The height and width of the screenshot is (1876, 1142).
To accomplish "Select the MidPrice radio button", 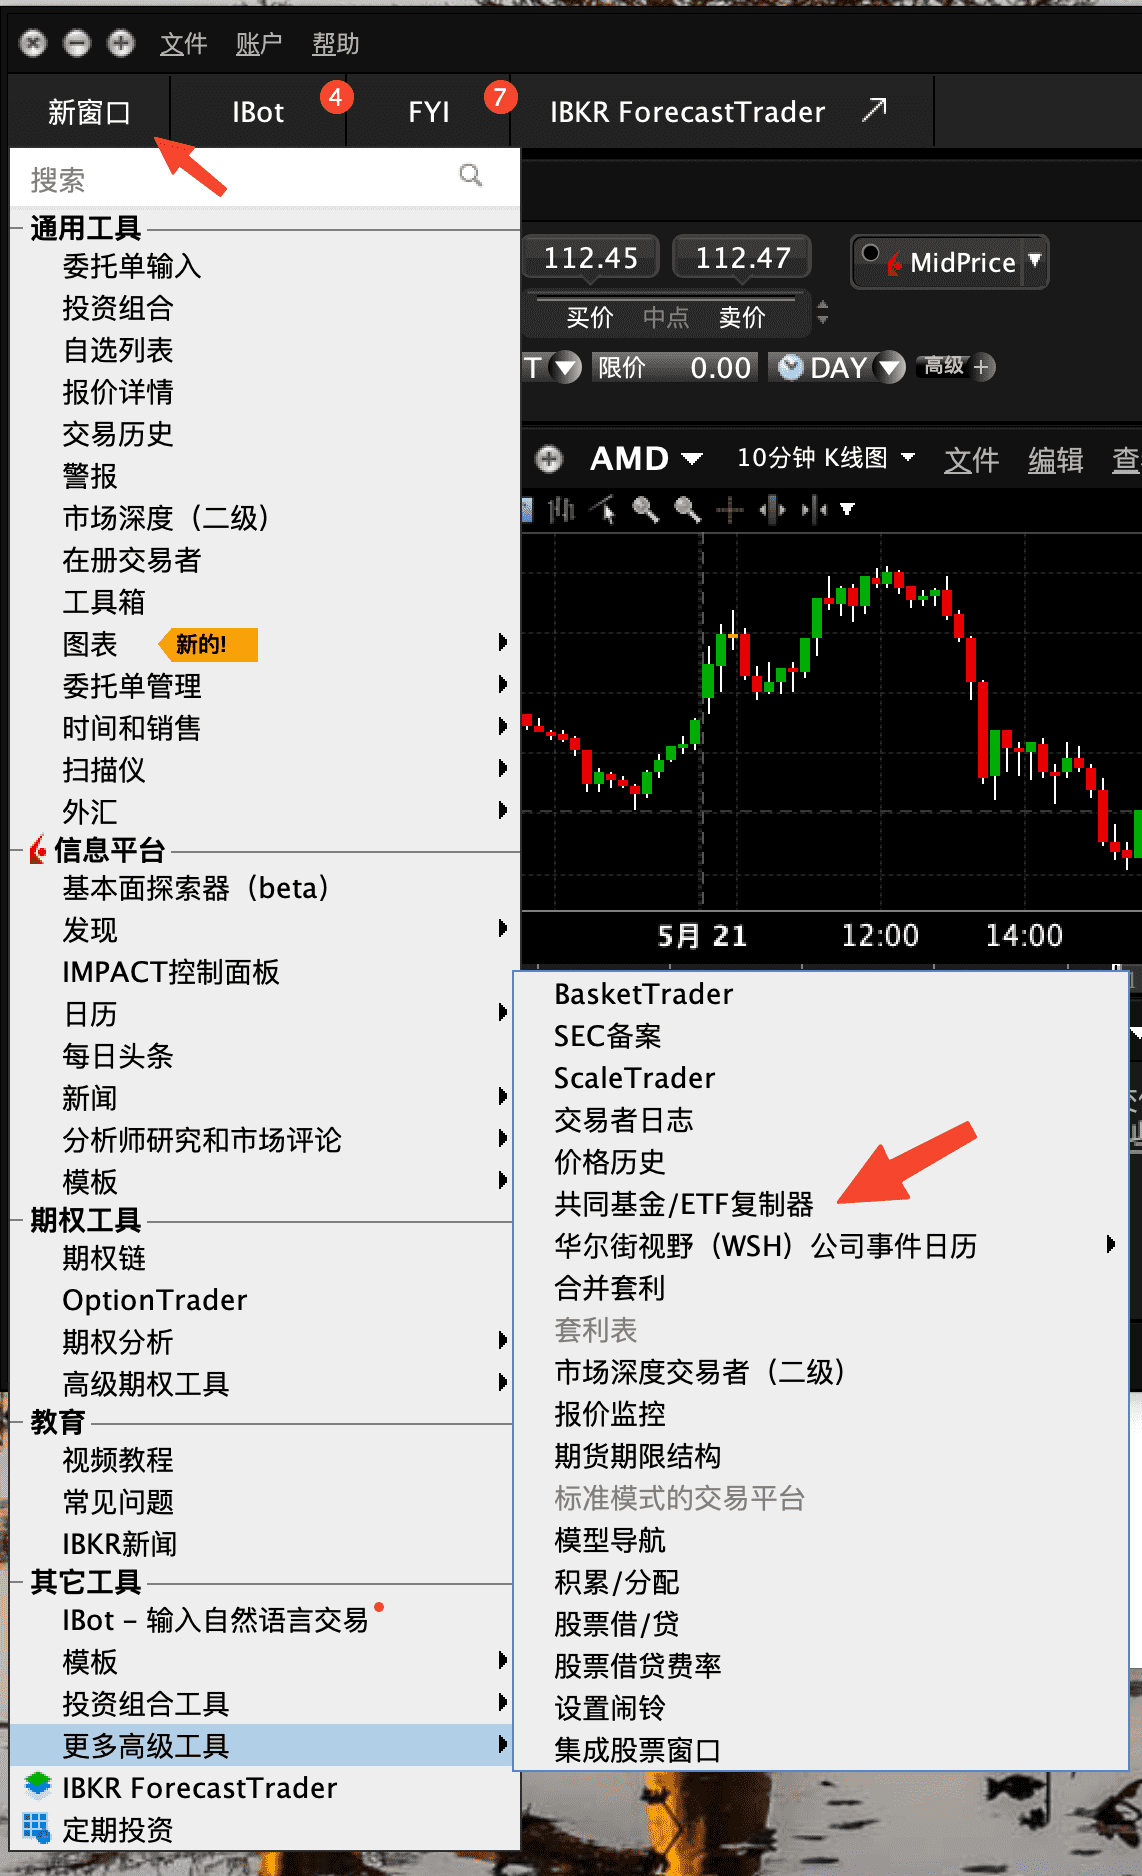I will click(x=870, y=253).
